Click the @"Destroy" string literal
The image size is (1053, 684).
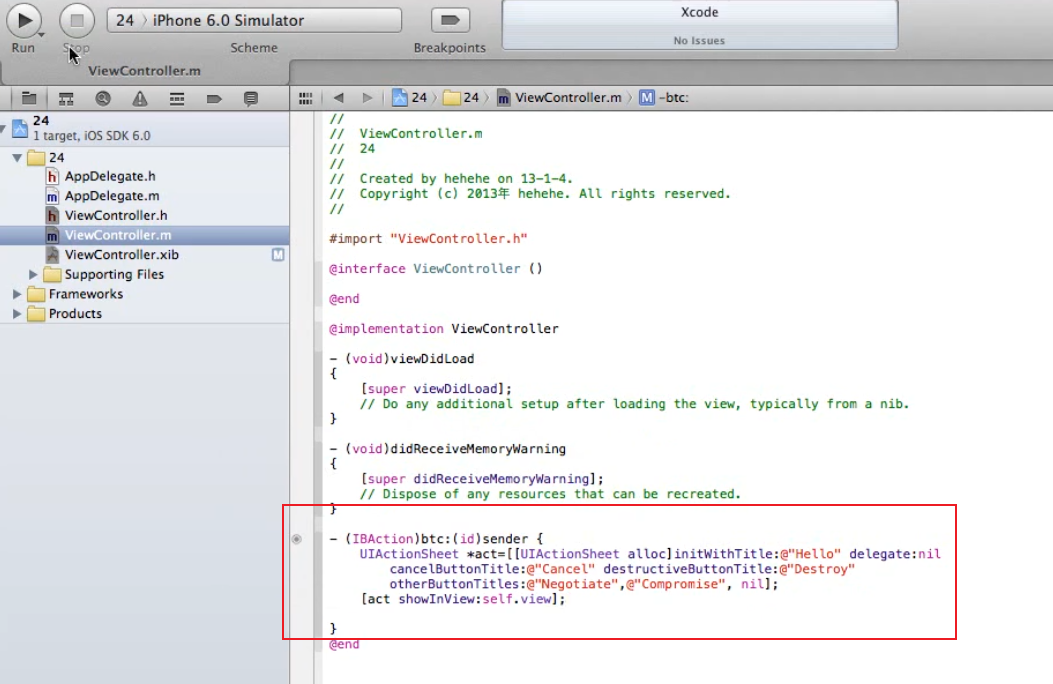[817, 569]
